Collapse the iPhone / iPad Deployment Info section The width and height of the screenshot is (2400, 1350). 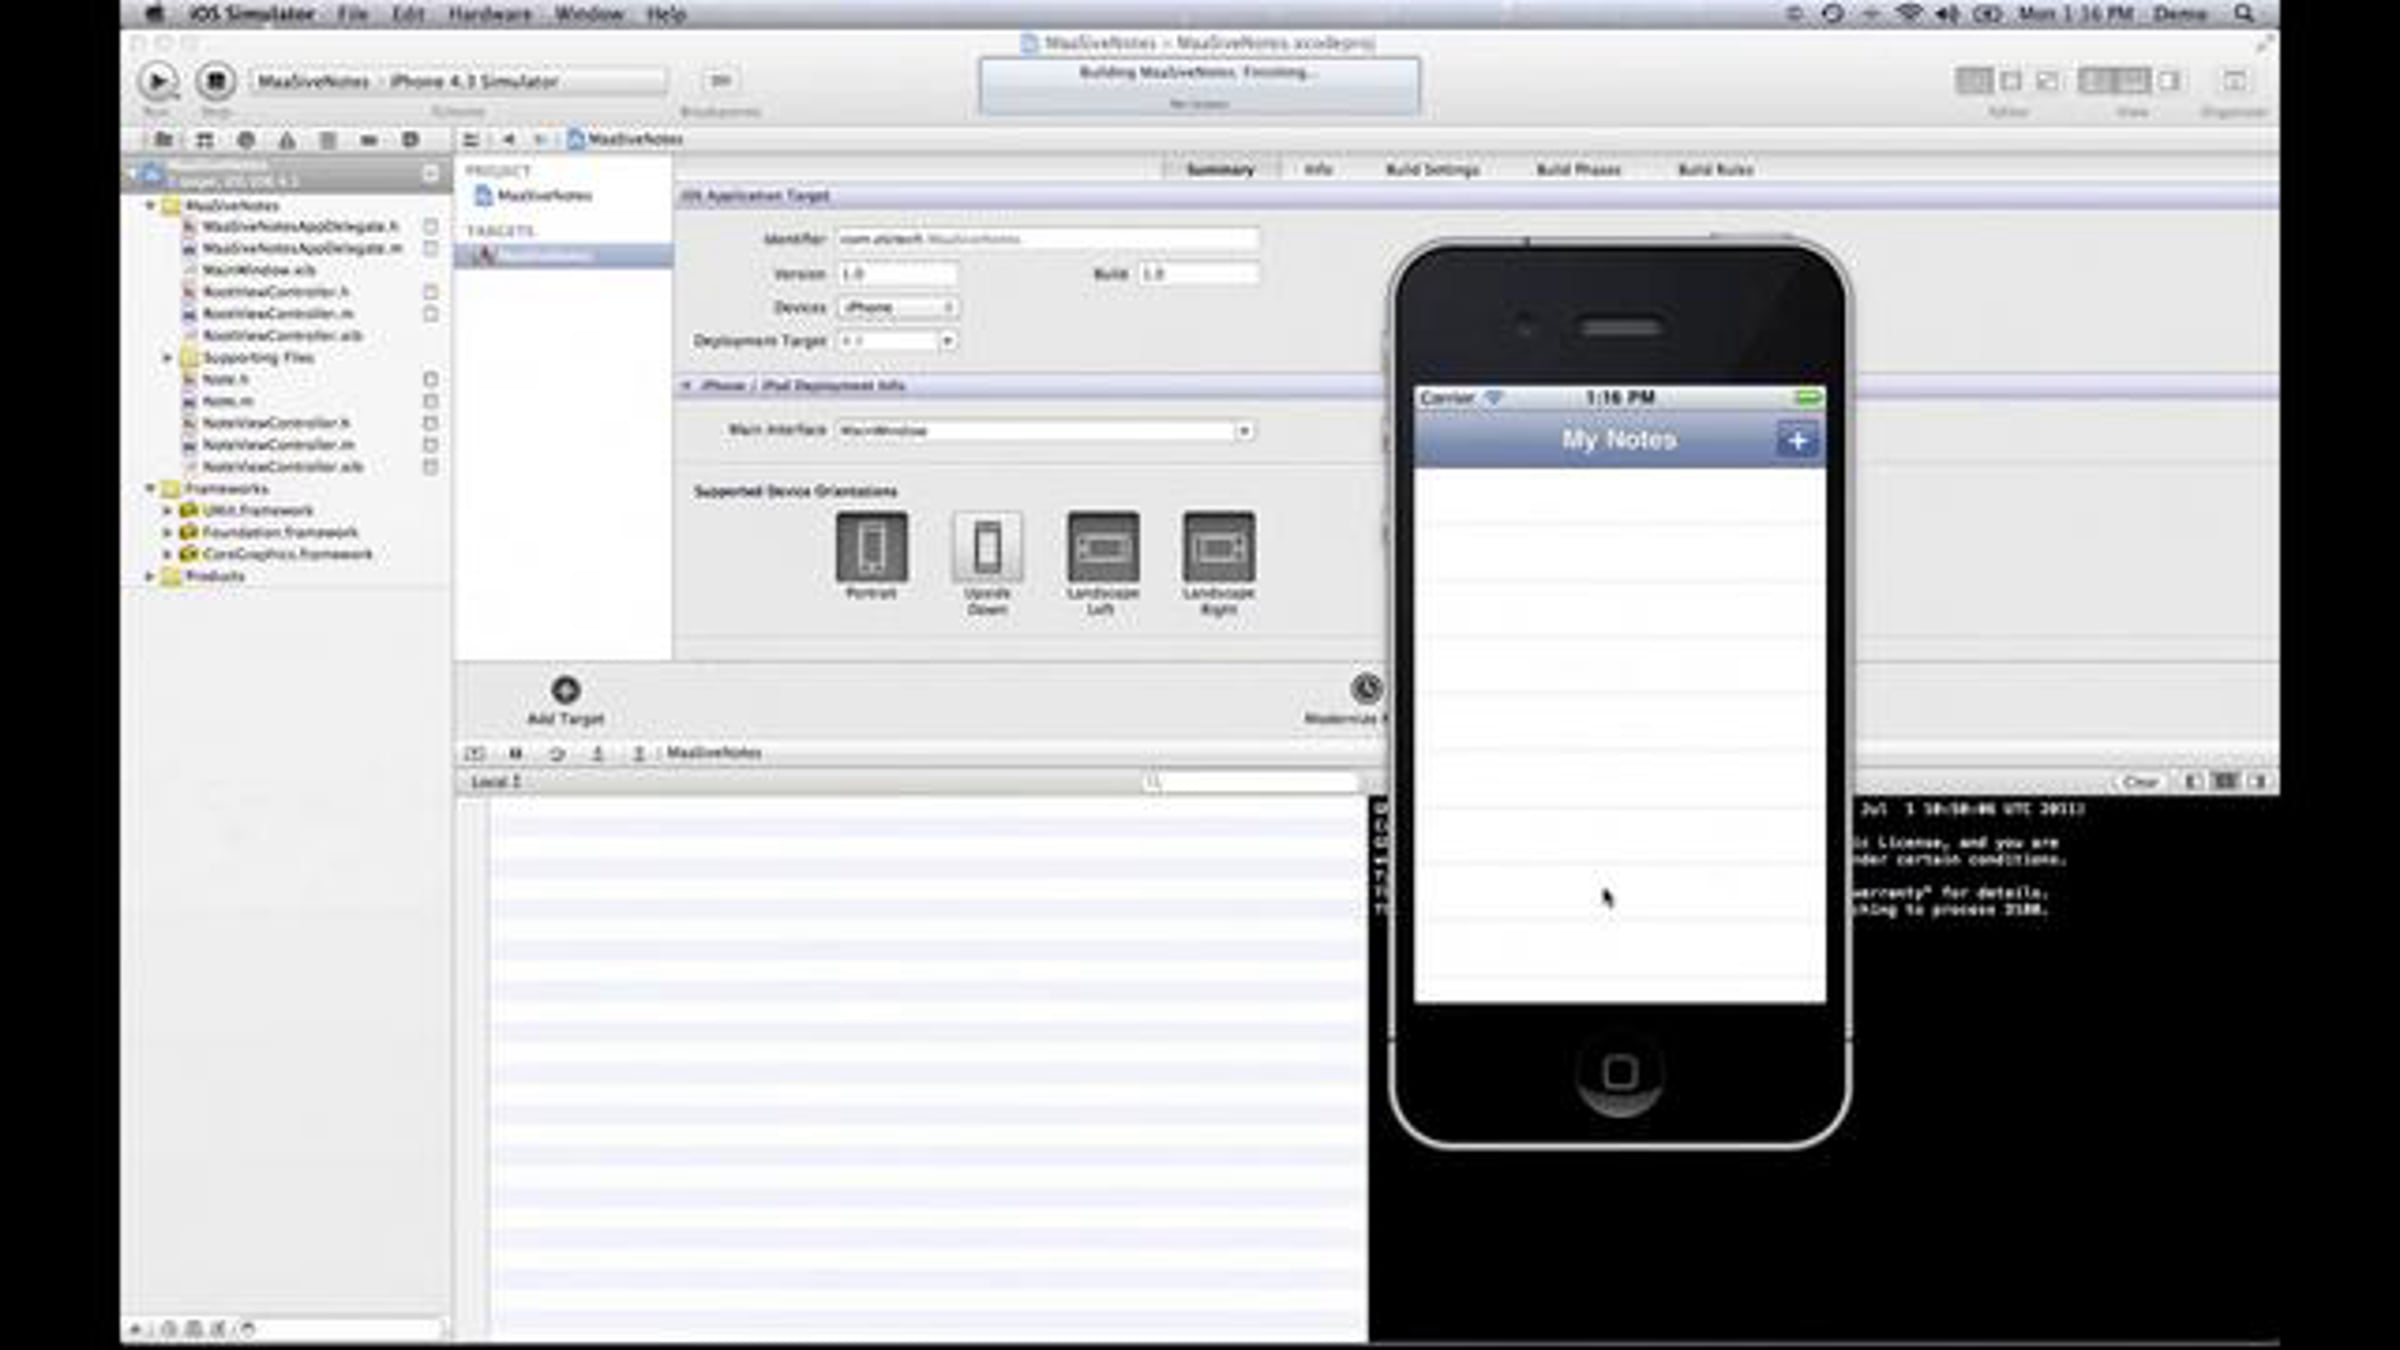click(687, 386)
